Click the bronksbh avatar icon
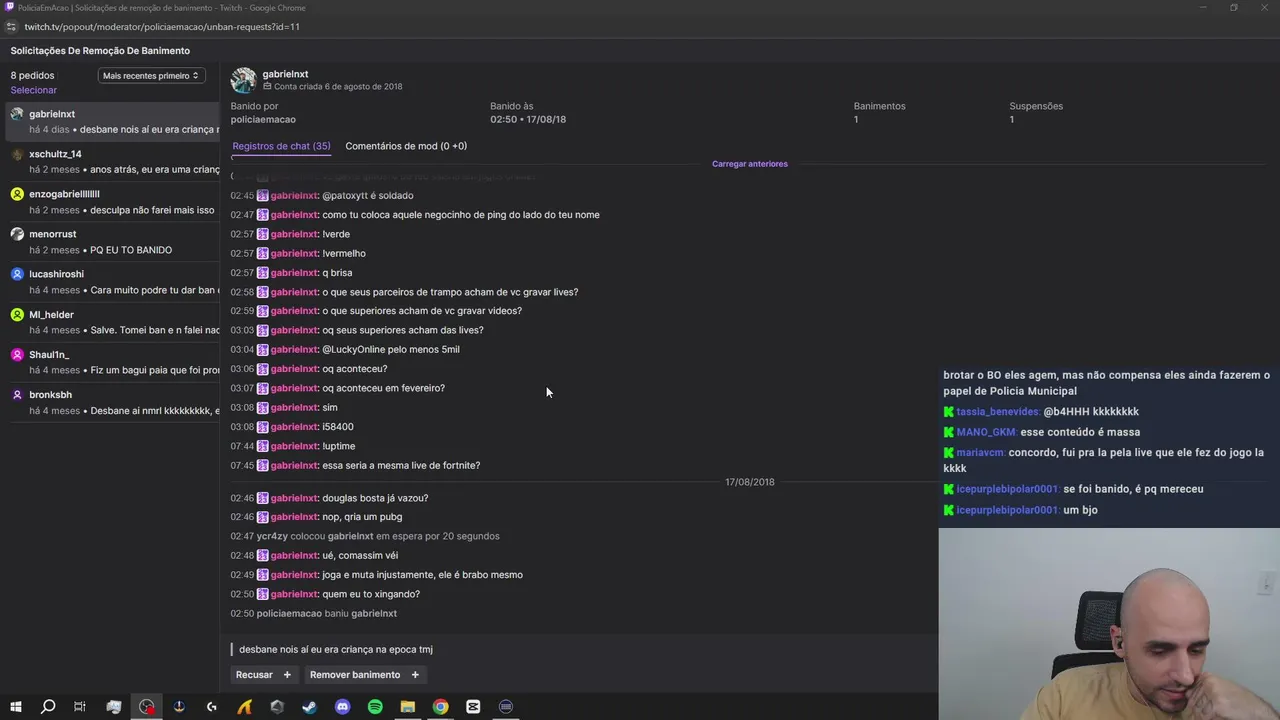 [x=17, y=394]
